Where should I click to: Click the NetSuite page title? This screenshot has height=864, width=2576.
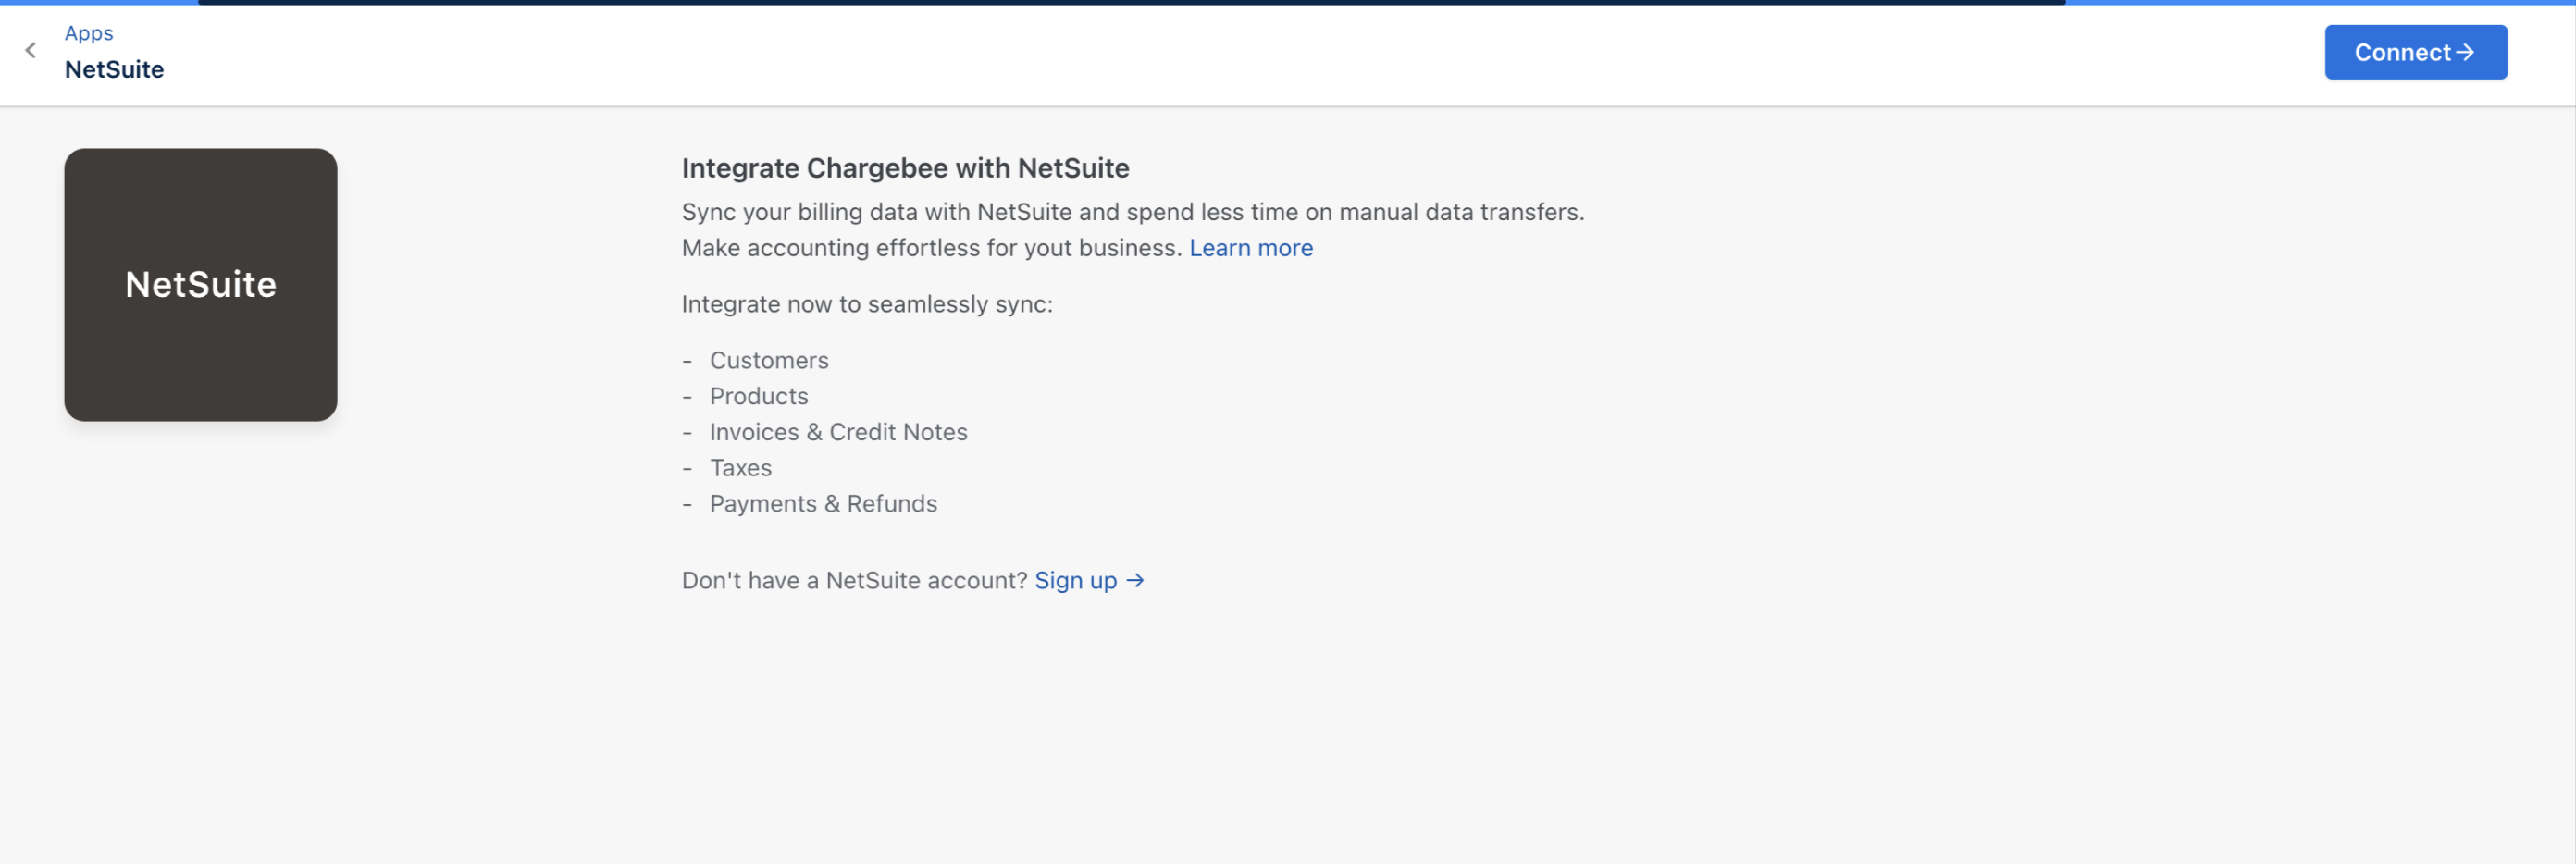(x=114, y=70)
